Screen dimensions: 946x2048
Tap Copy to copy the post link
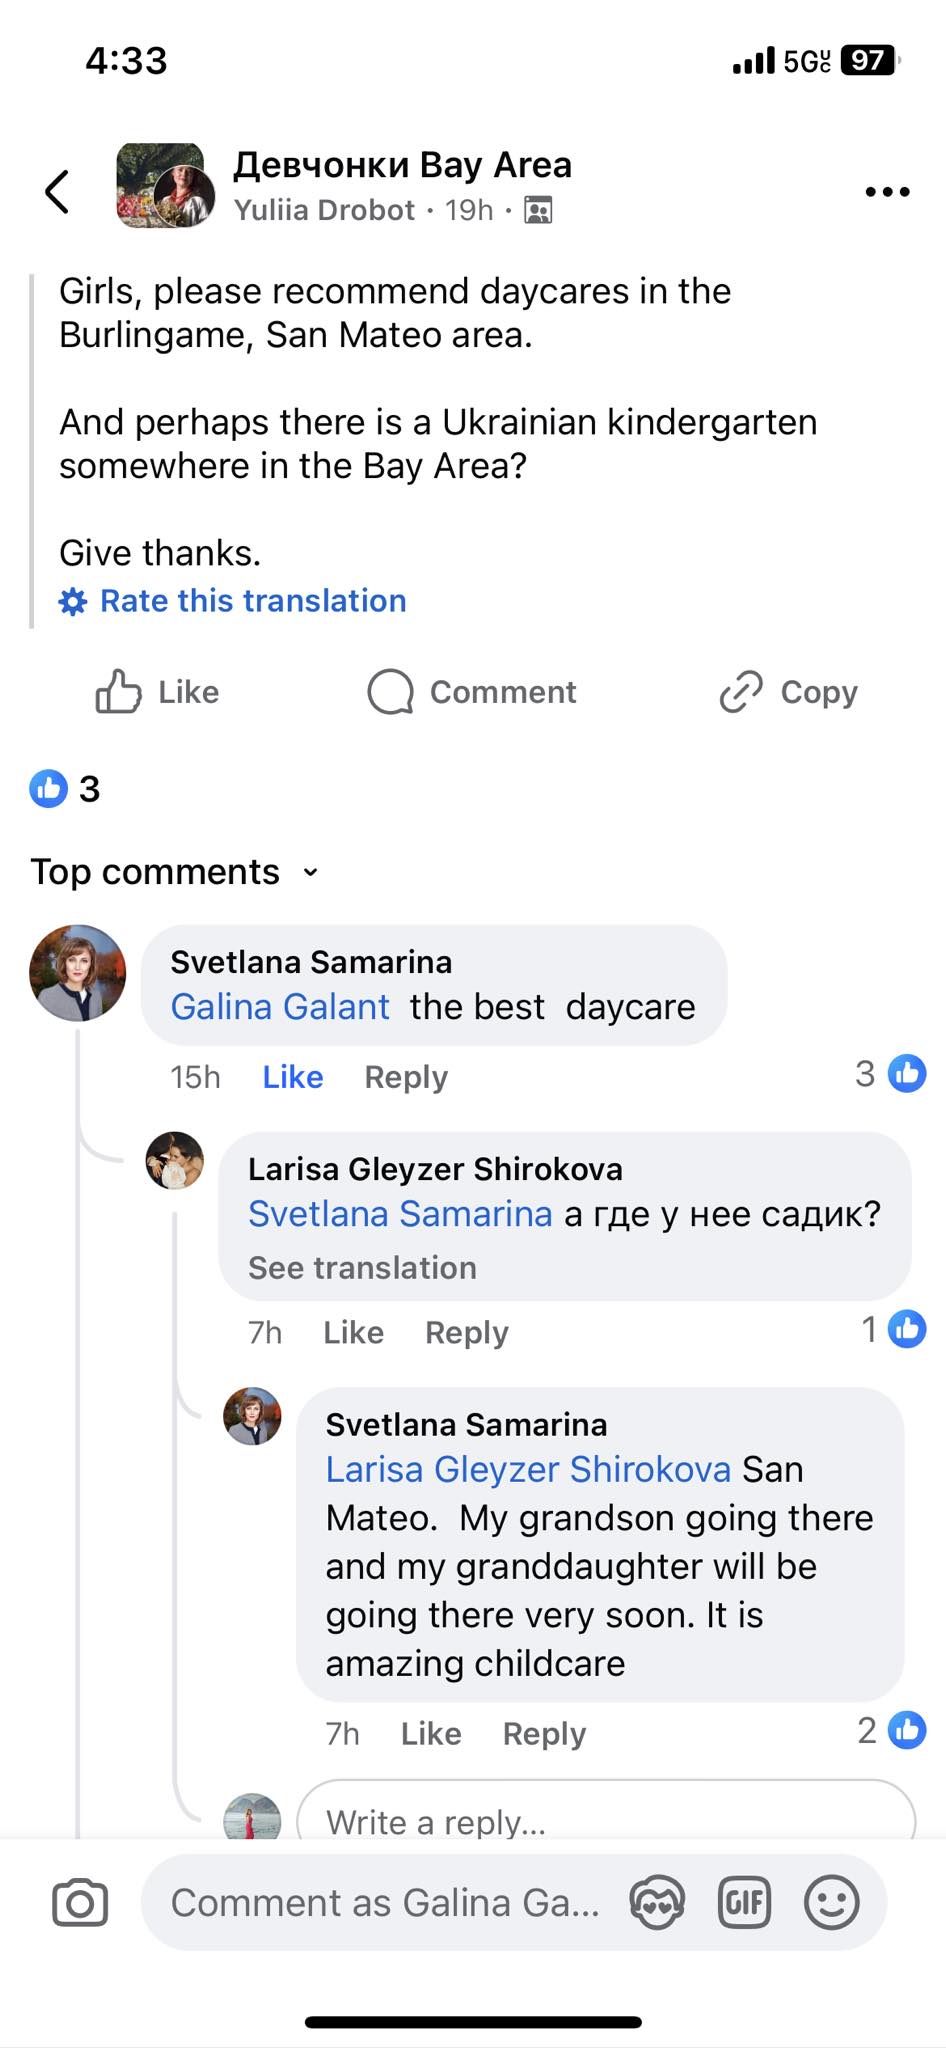[789, 692]
